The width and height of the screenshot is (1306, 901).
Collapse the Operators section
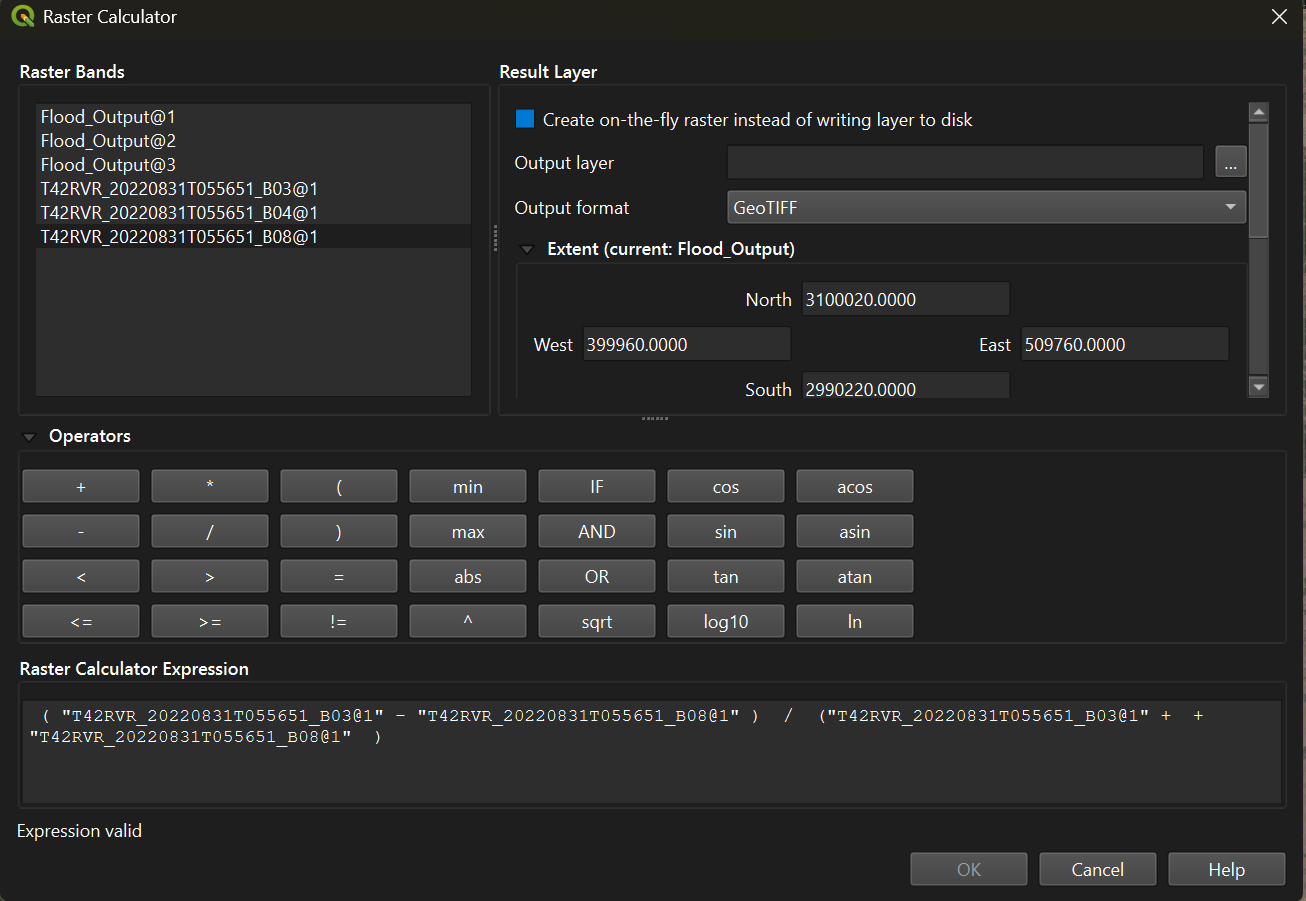[x=29, y=437]
